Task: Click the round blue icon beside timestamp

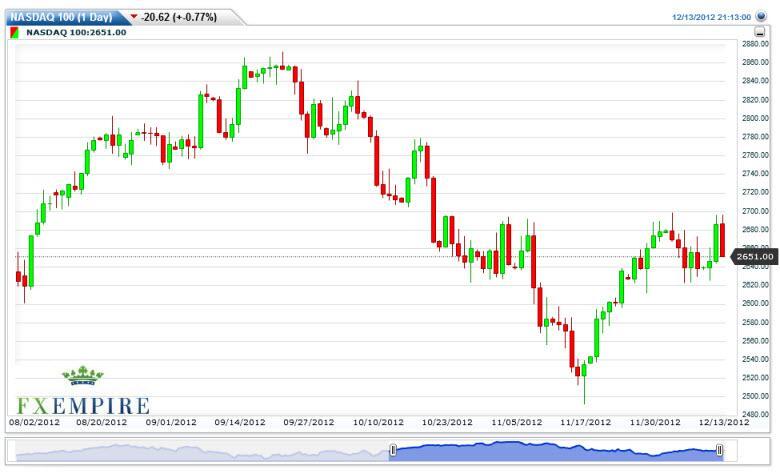Action: point(761,17)
